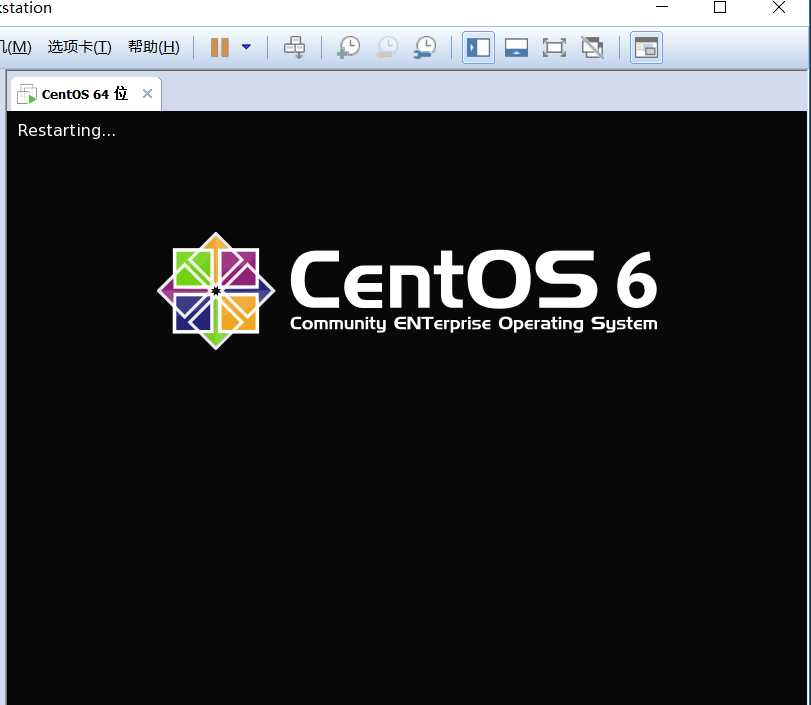Close the CentOS 64 位 tab

(147, 94)
